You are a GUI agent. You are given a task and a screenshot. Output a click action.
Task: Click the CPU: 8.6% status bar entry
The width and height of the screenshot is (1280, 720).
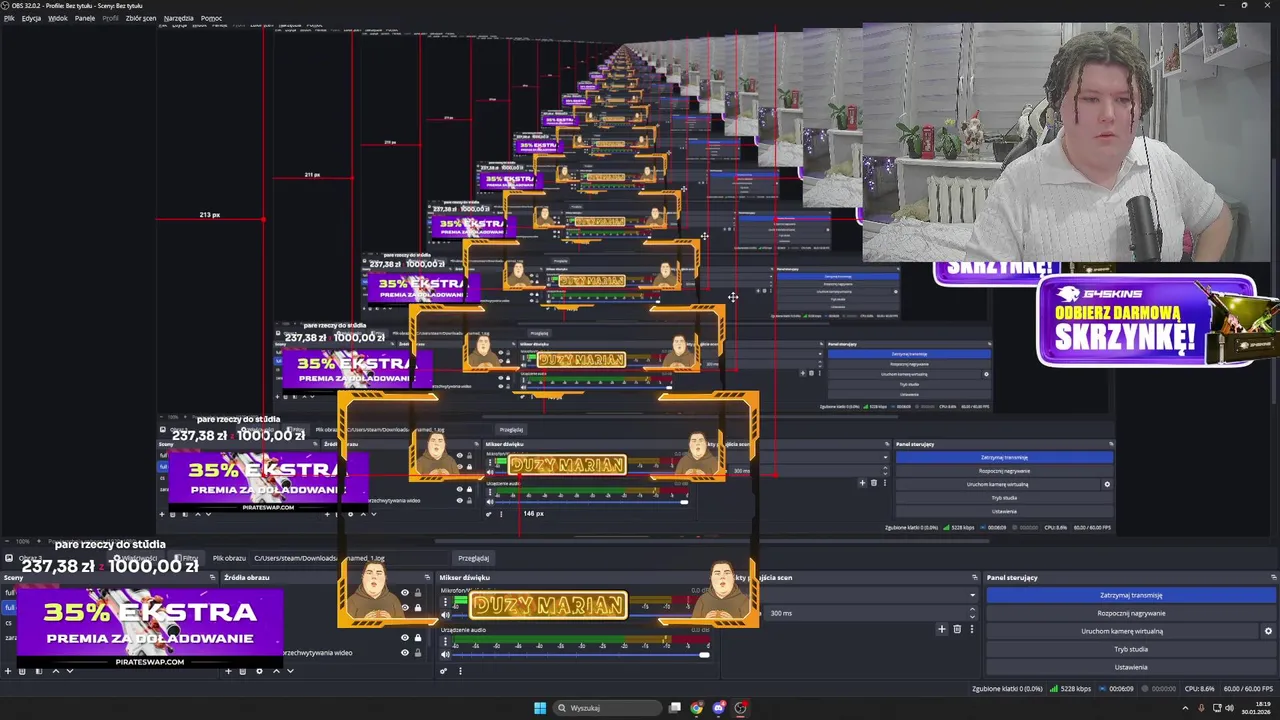tap(1199, 688)
